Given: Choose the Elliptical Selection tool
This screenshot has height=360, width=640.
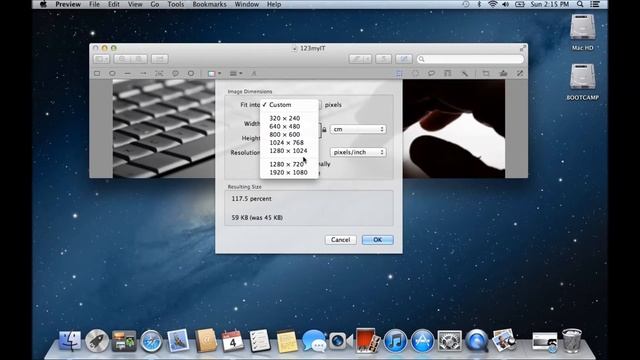Looking at the screenshot, I should click(415, 73).
